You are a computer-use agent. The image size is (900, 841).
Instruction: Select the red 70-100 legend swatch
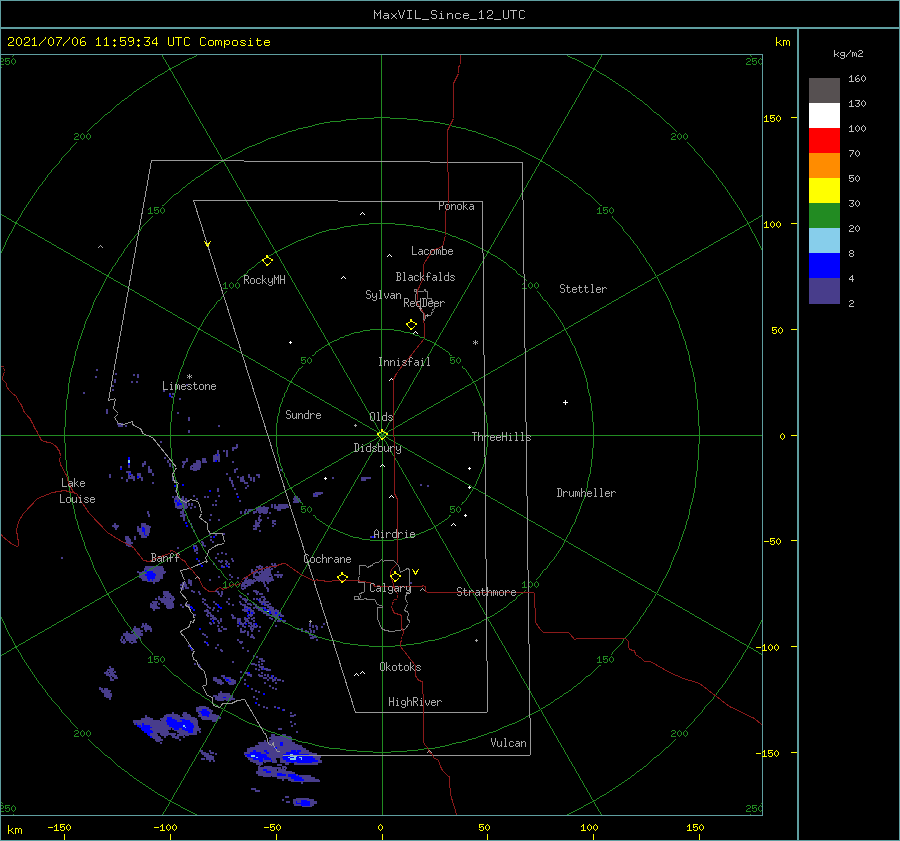824,141
